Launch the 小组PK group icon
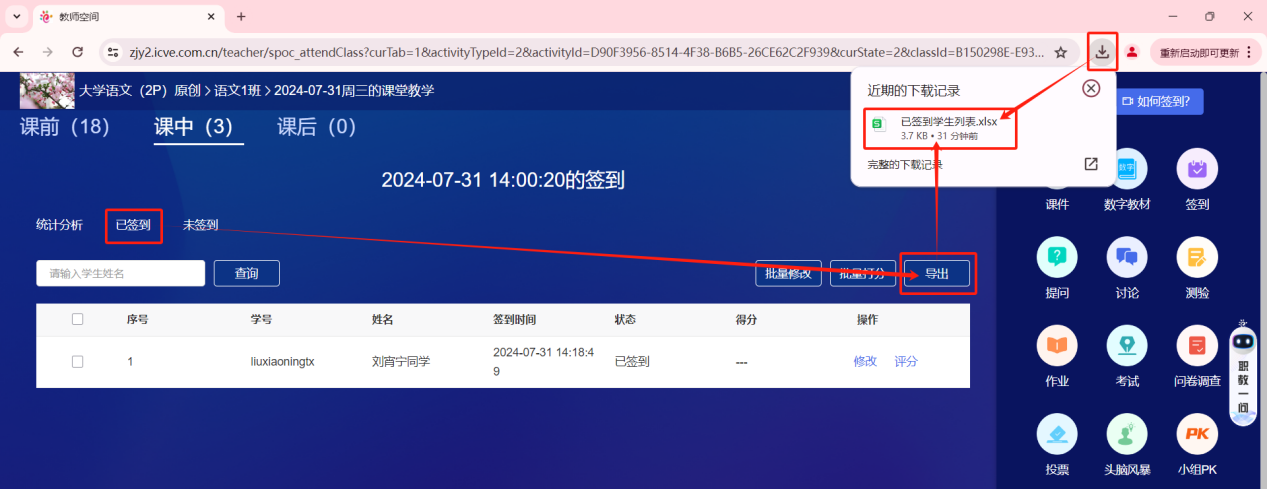The width and height of the screenshot is (1267, 489). (x=1196, y=434)
